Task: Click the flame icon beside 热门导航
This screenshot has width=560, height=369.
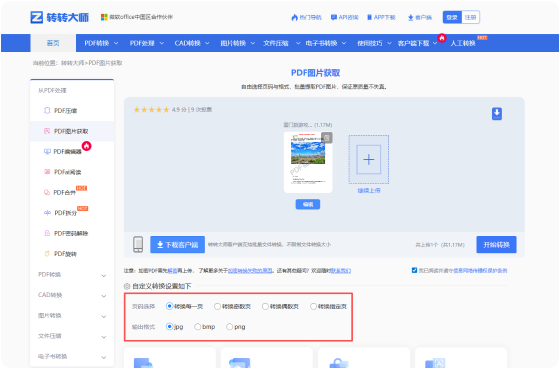Action: point(295,17)
